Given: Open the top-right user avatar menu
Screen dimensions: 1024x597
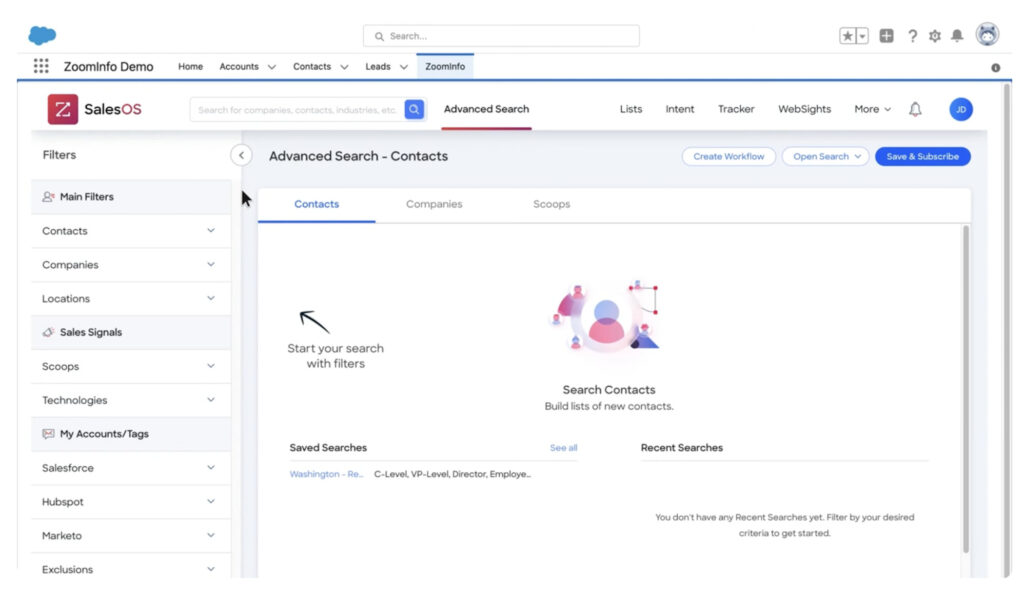Looking at the screenshot, I should point(986,33).
